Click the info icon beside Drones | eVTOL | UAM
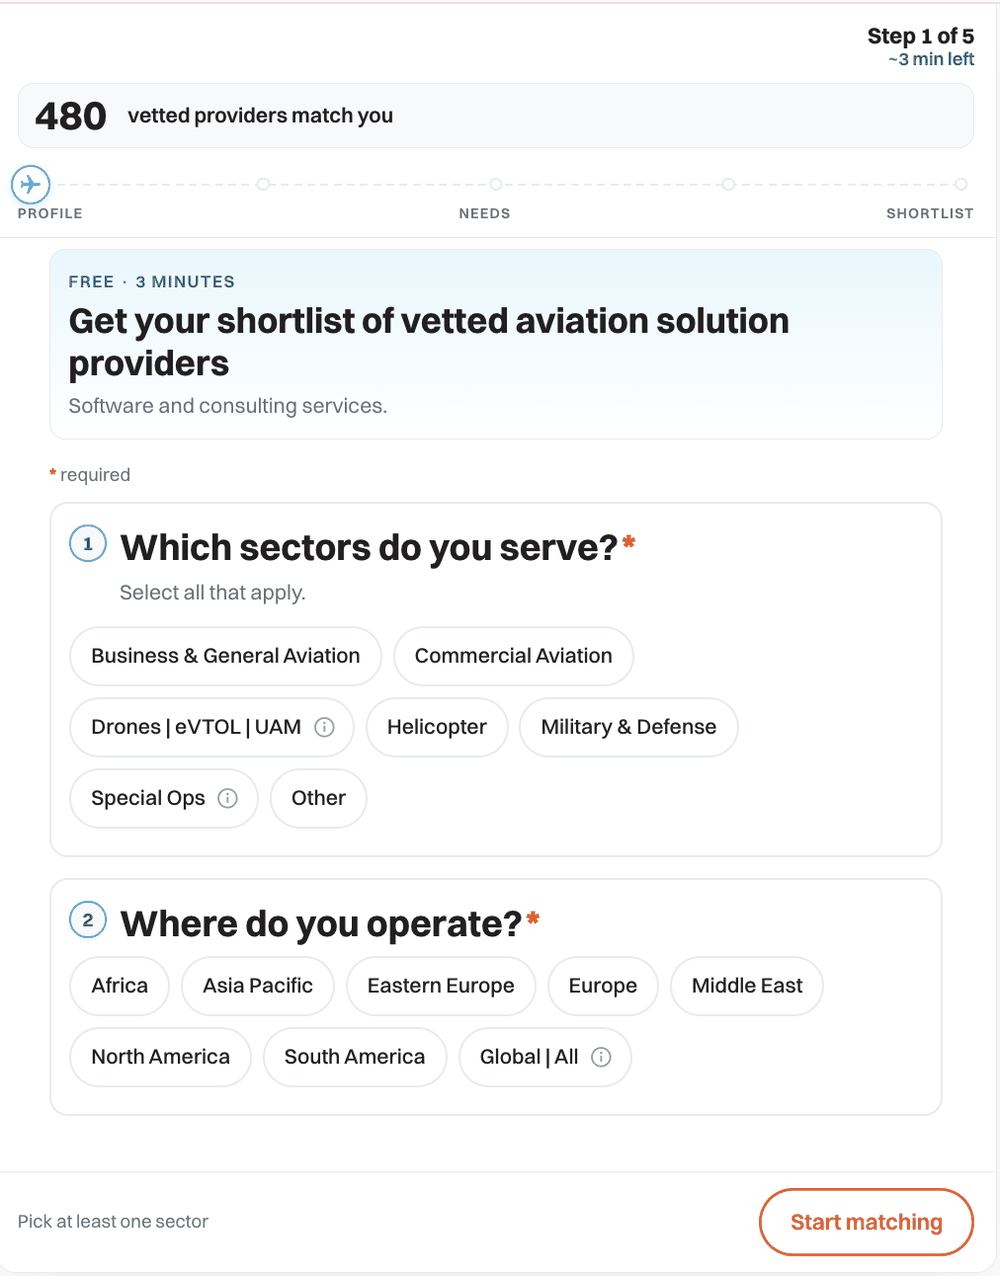Image resolution: width=1000 pixels, height=1276 pixels. (x=324, y=727)
